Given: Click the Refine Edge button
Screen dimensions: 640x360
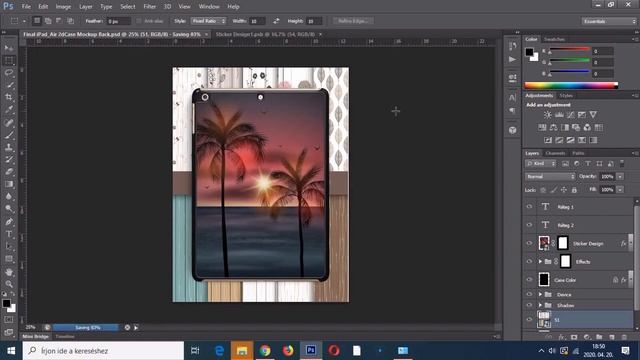Looking at the screenshot, I should [353, 21].
